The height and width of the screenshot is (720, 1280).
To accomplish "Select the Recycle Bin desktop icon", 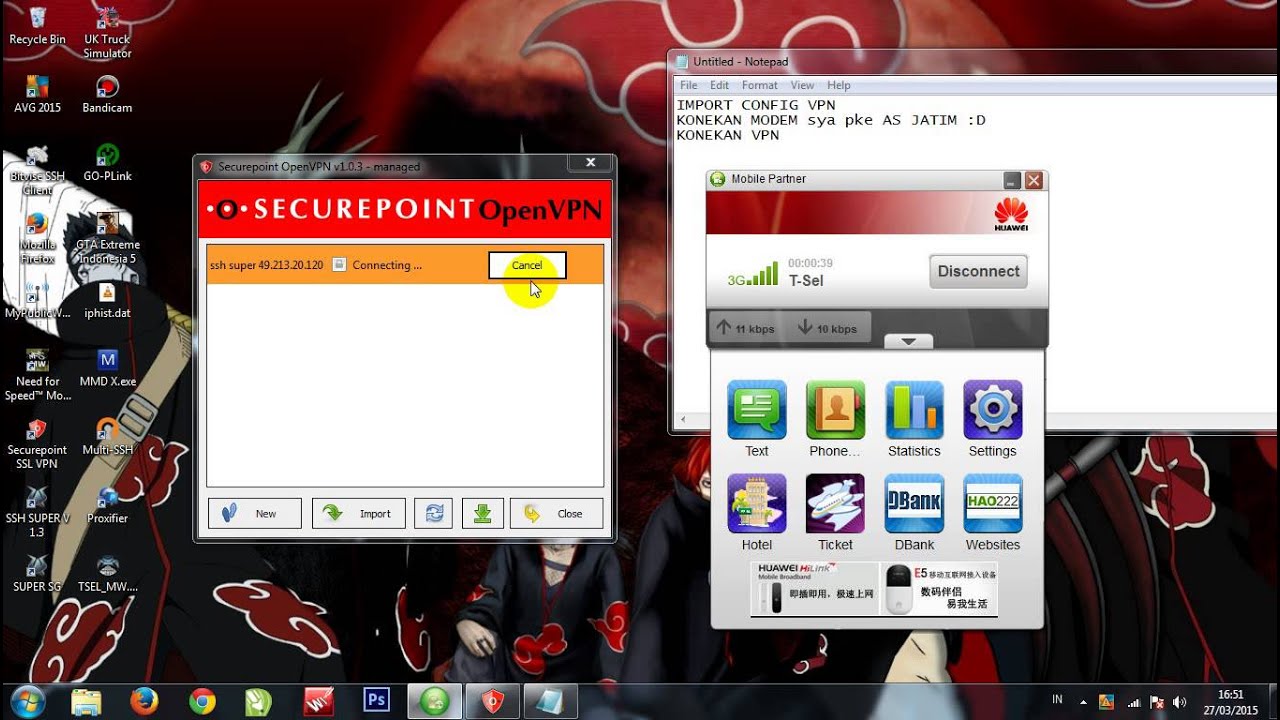I will pos(37,26).
